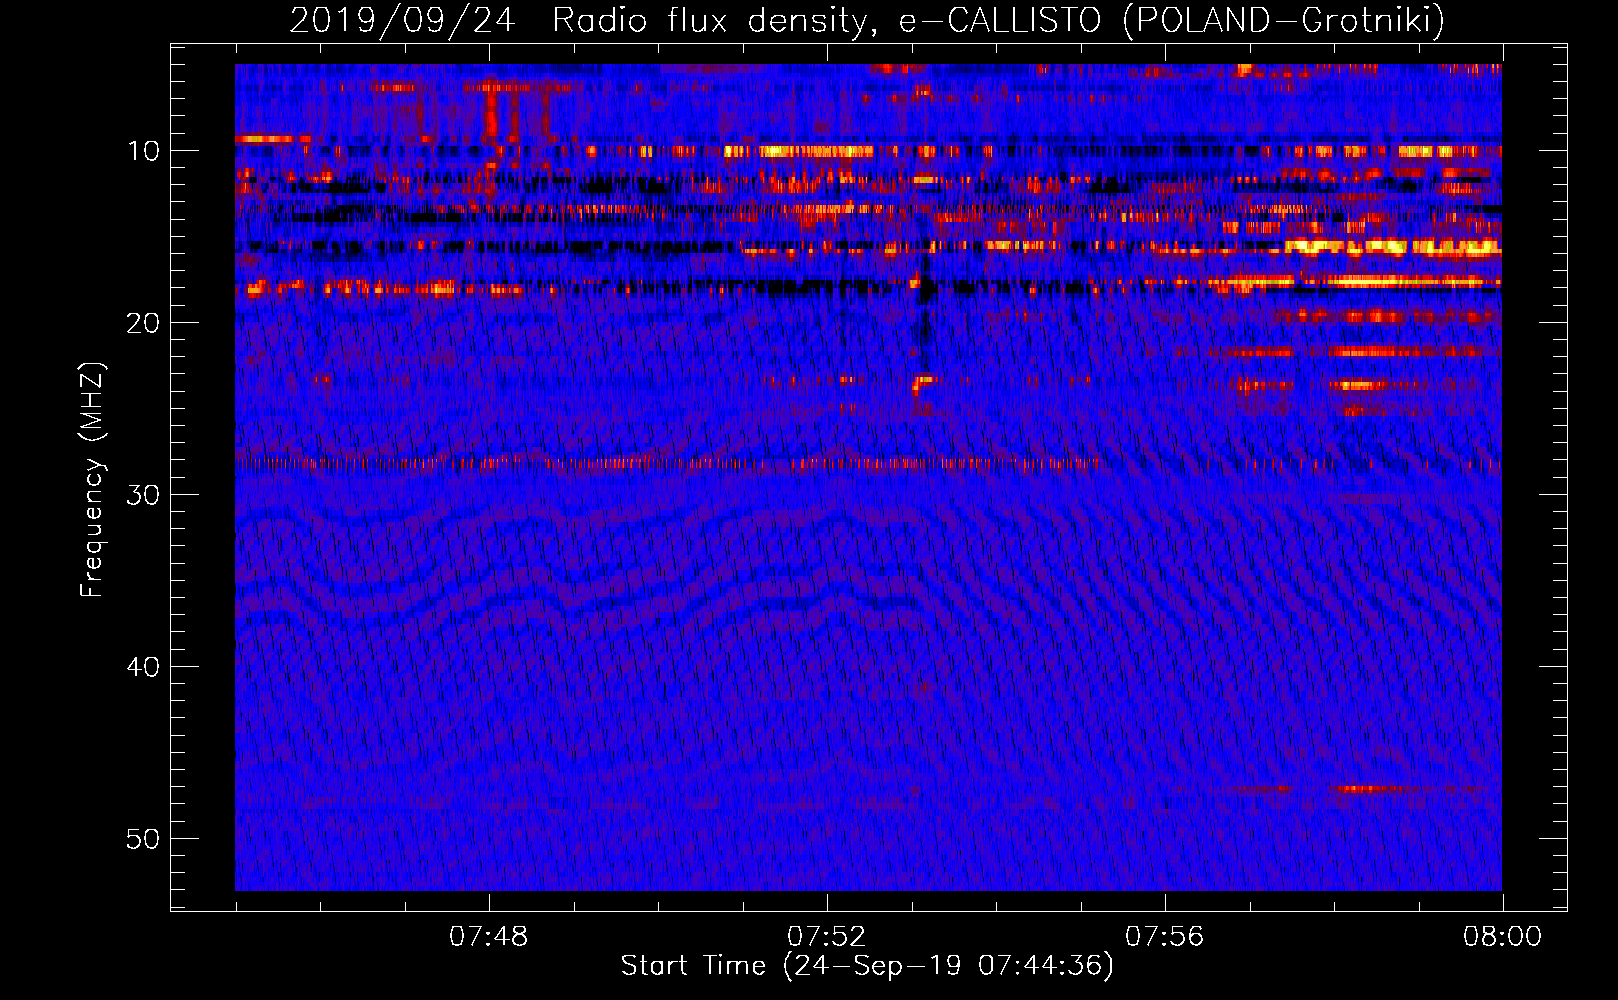Select the 08:00 time tick label
The height and width of the screenshot is (1000, 1618).
[1502, 937]
